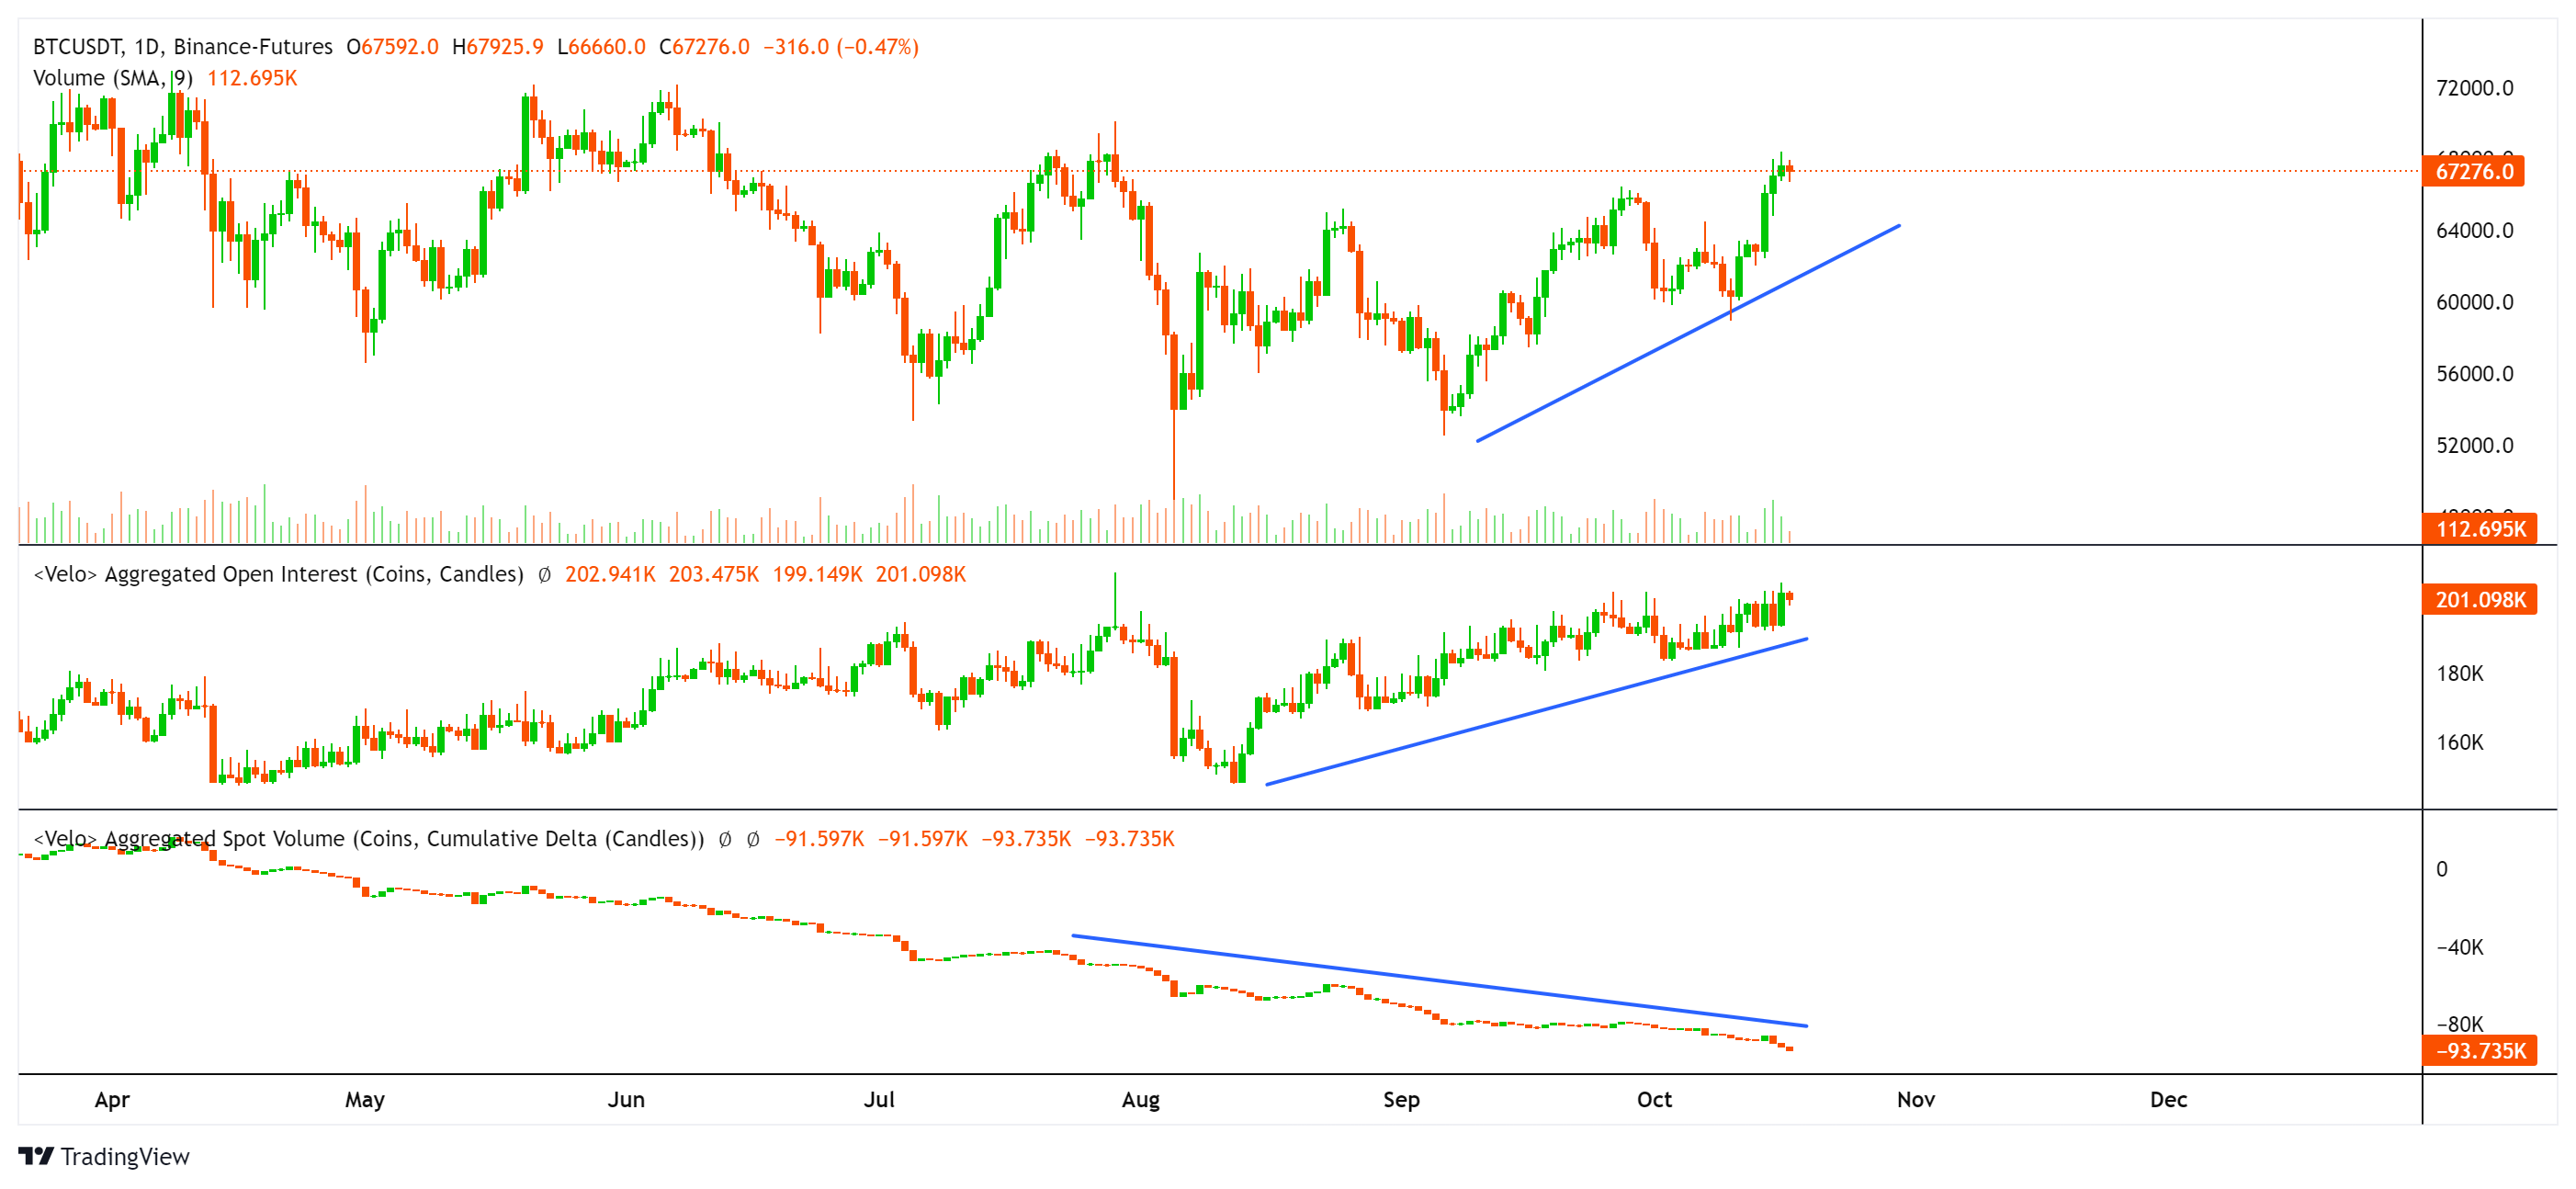The width and height of the screenshot is (2576, 1189).
Task: Click the Volume (SMA, 9) indicator label
Action: tap(112, 78)
